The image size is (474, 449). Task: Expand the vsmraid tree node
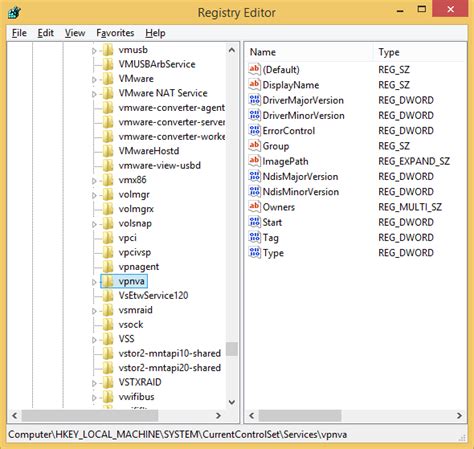point(94,311)
